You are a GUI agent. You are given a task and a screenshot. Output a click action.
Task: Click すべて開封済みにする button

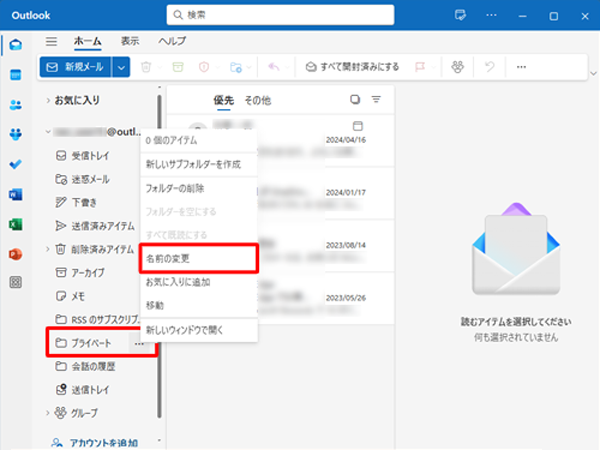tap(352, 67)
